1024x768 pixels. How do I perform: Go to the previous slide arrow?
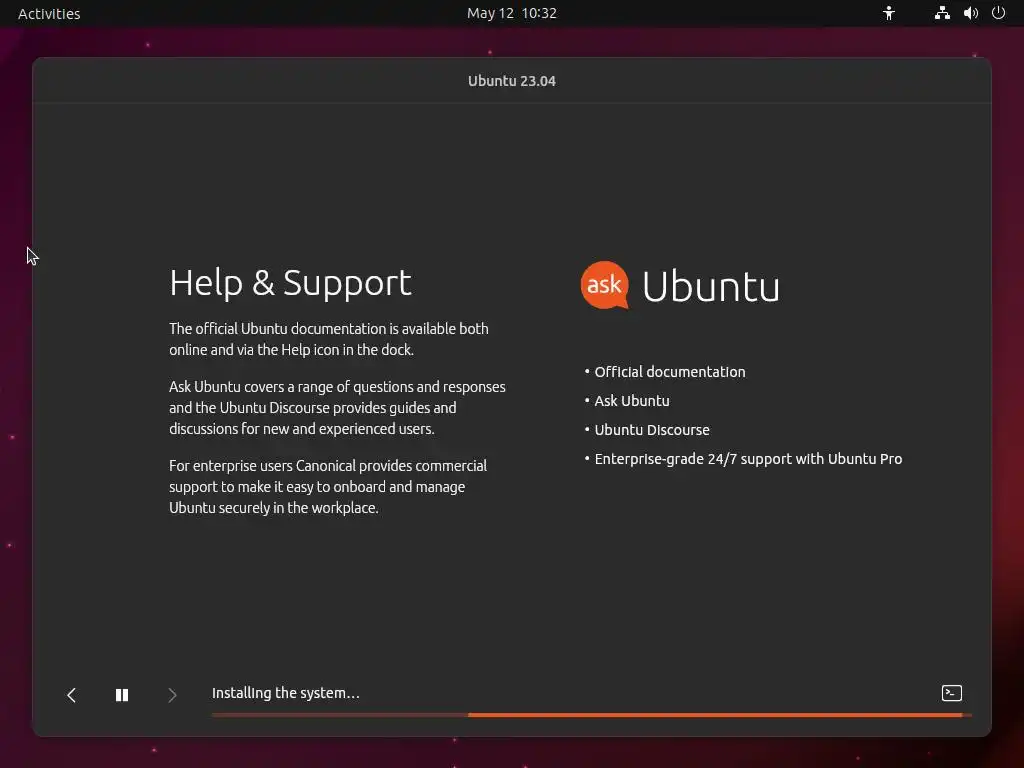[x=72, y=695]
